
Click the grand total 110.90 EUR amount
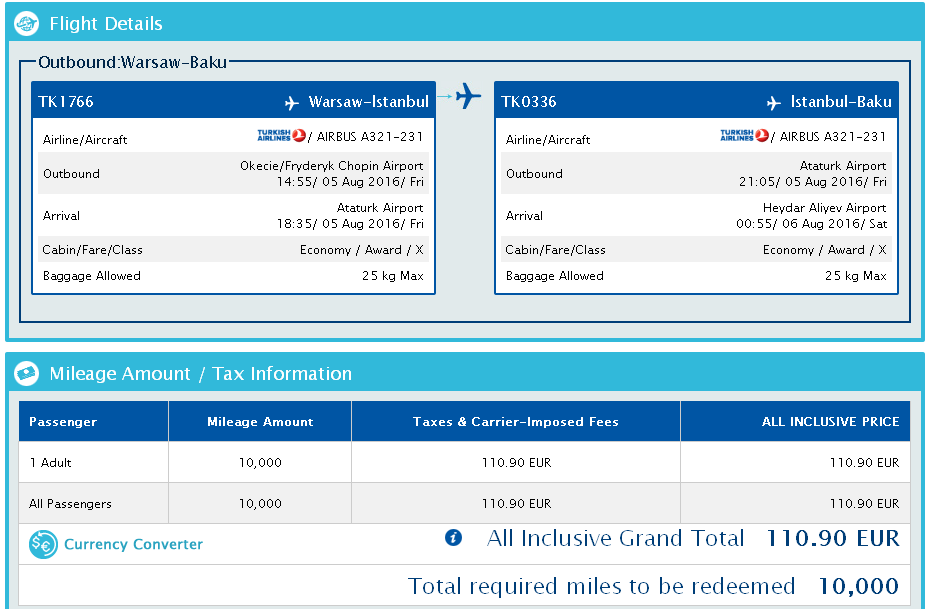(x=833, y=538)
